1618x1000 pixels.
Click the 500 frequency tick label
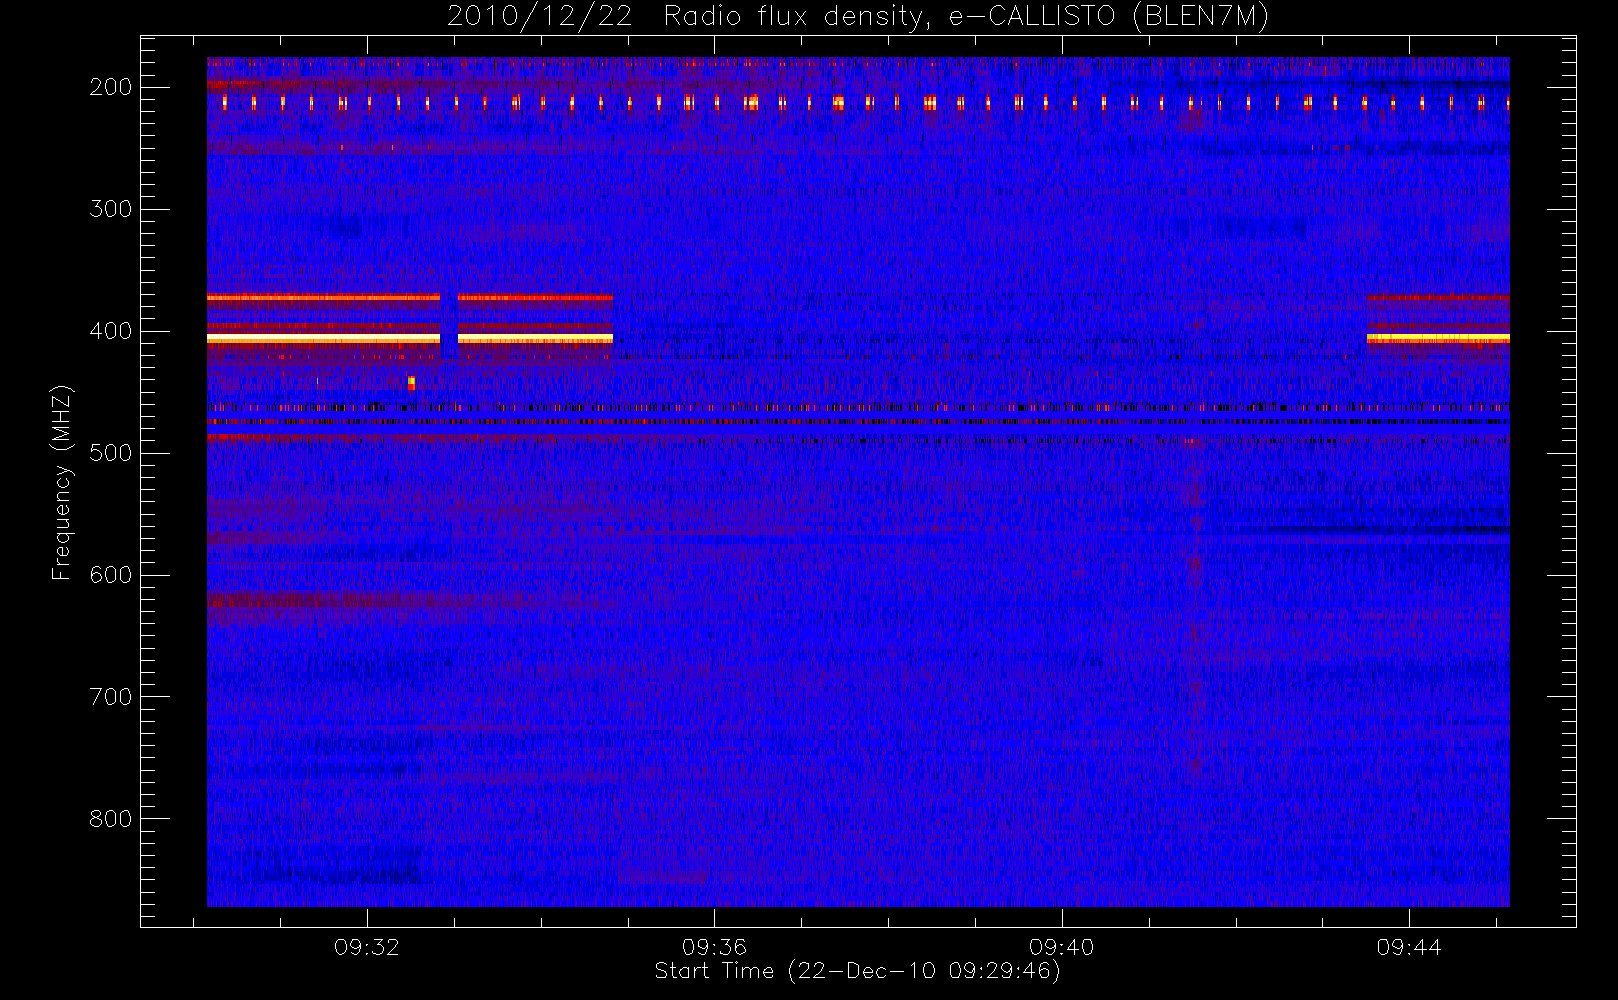click(111, 453)
